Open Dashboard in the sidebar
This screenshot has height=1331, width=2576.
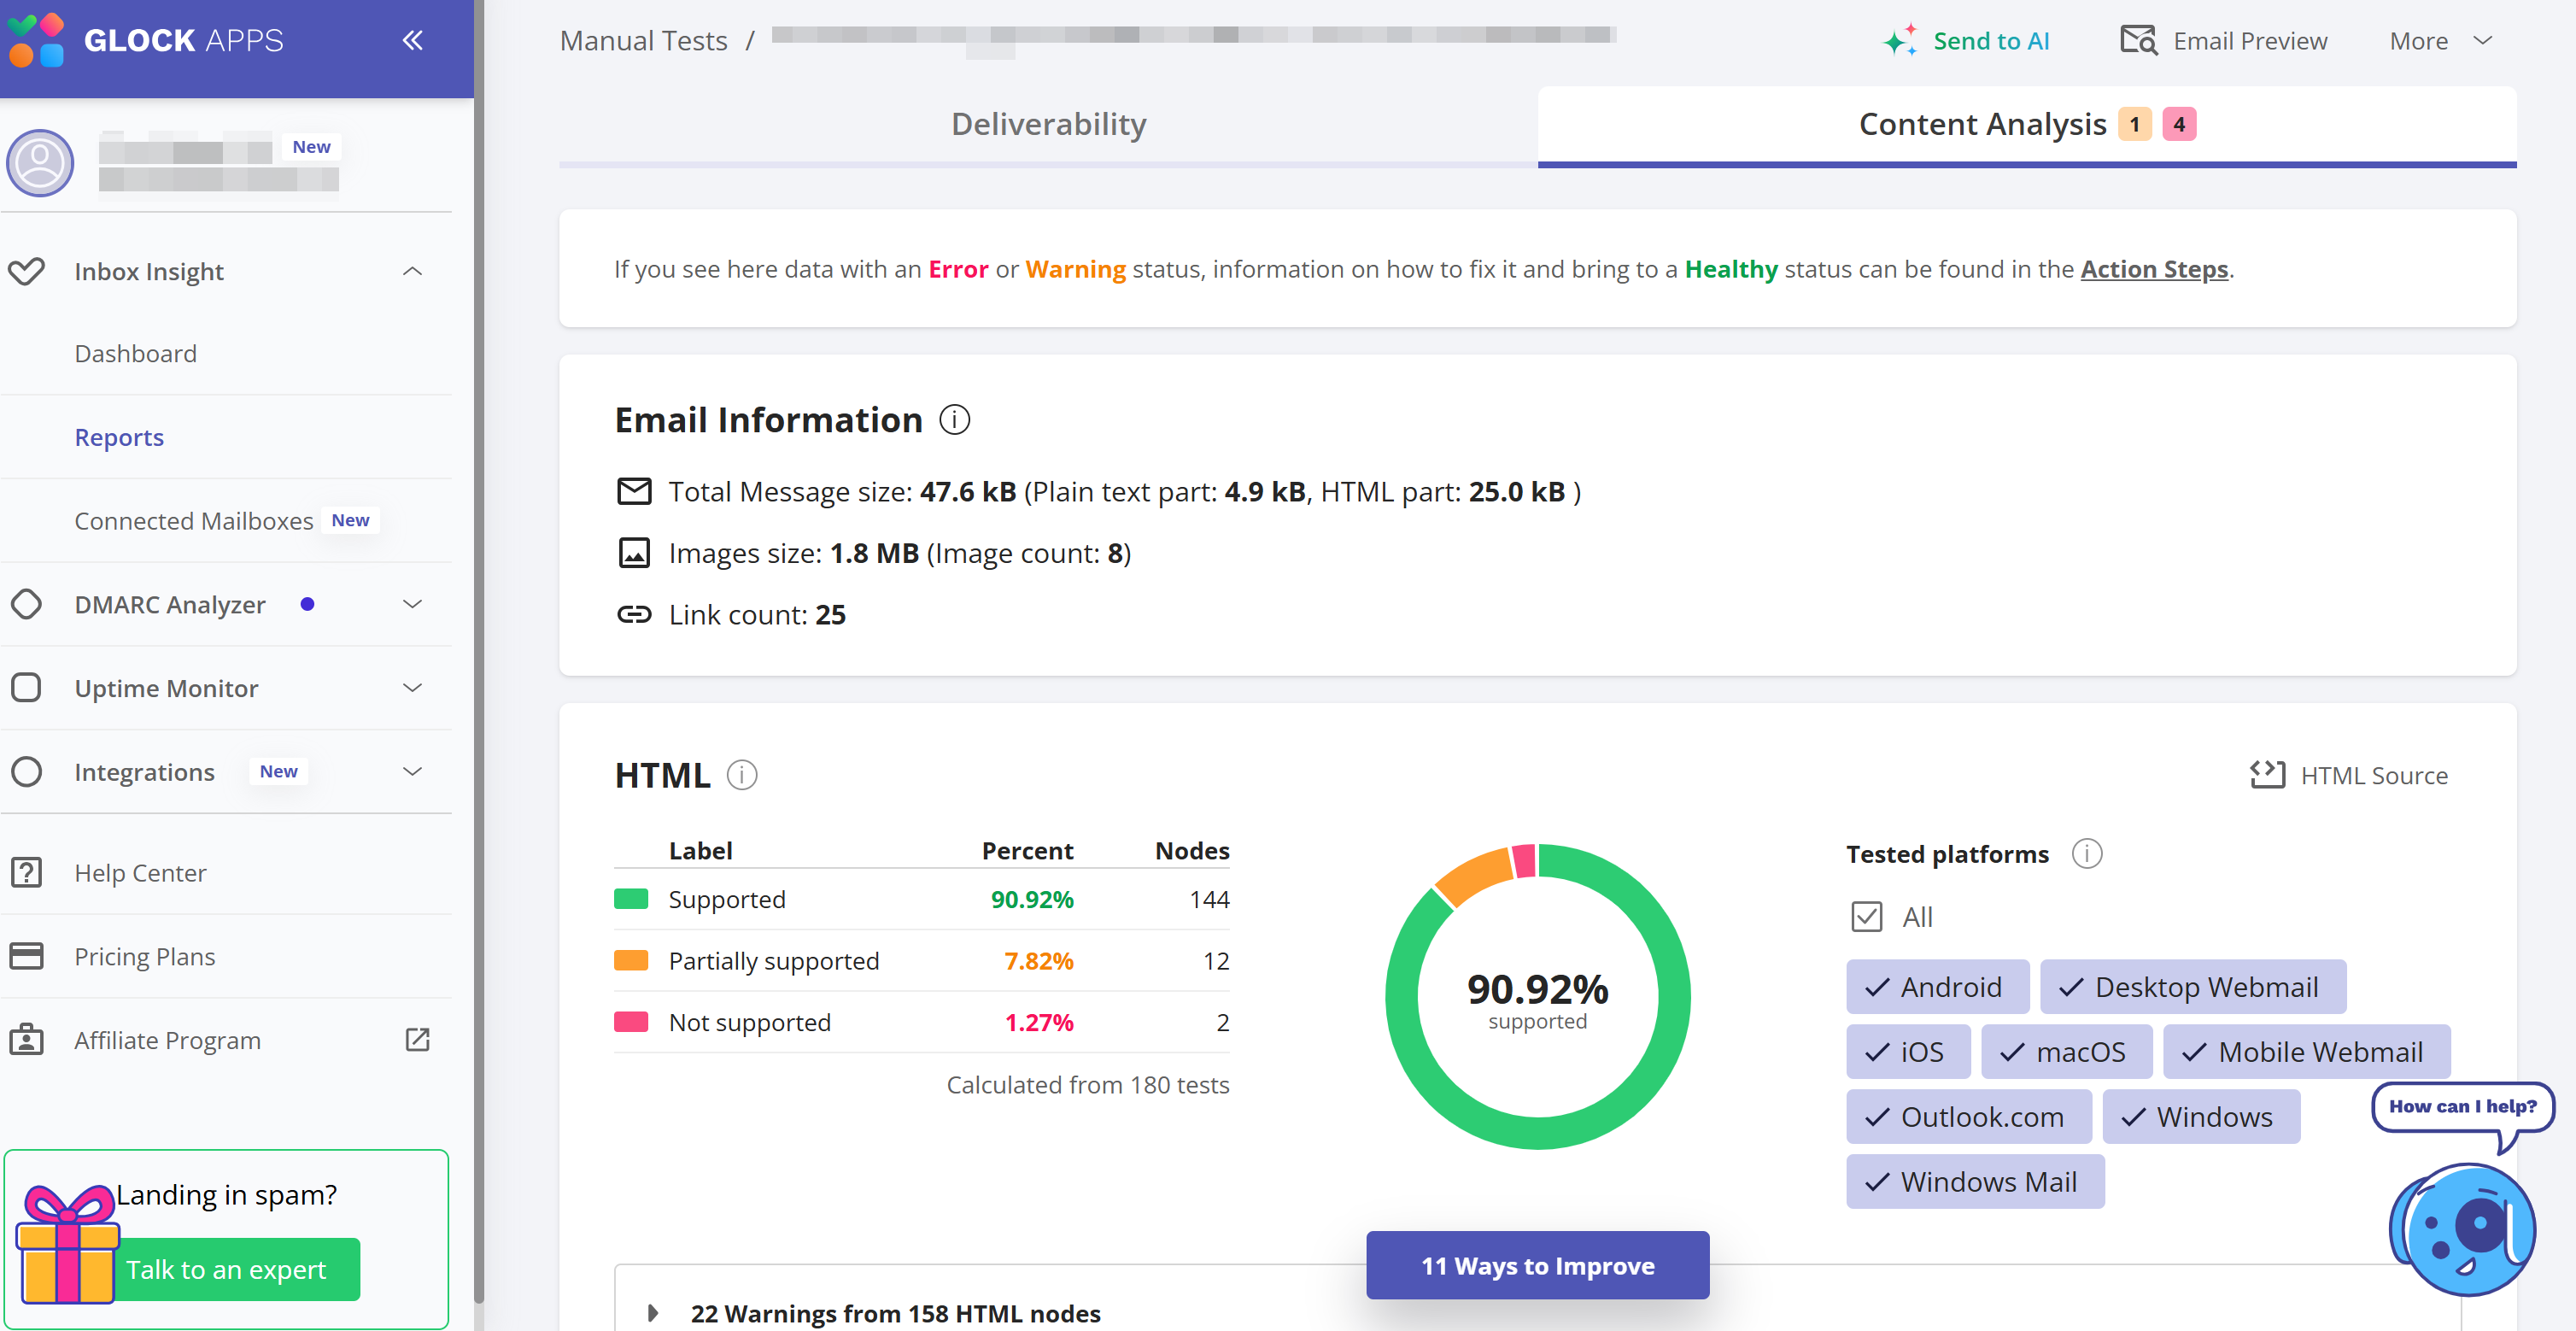[x=136, y=353]
